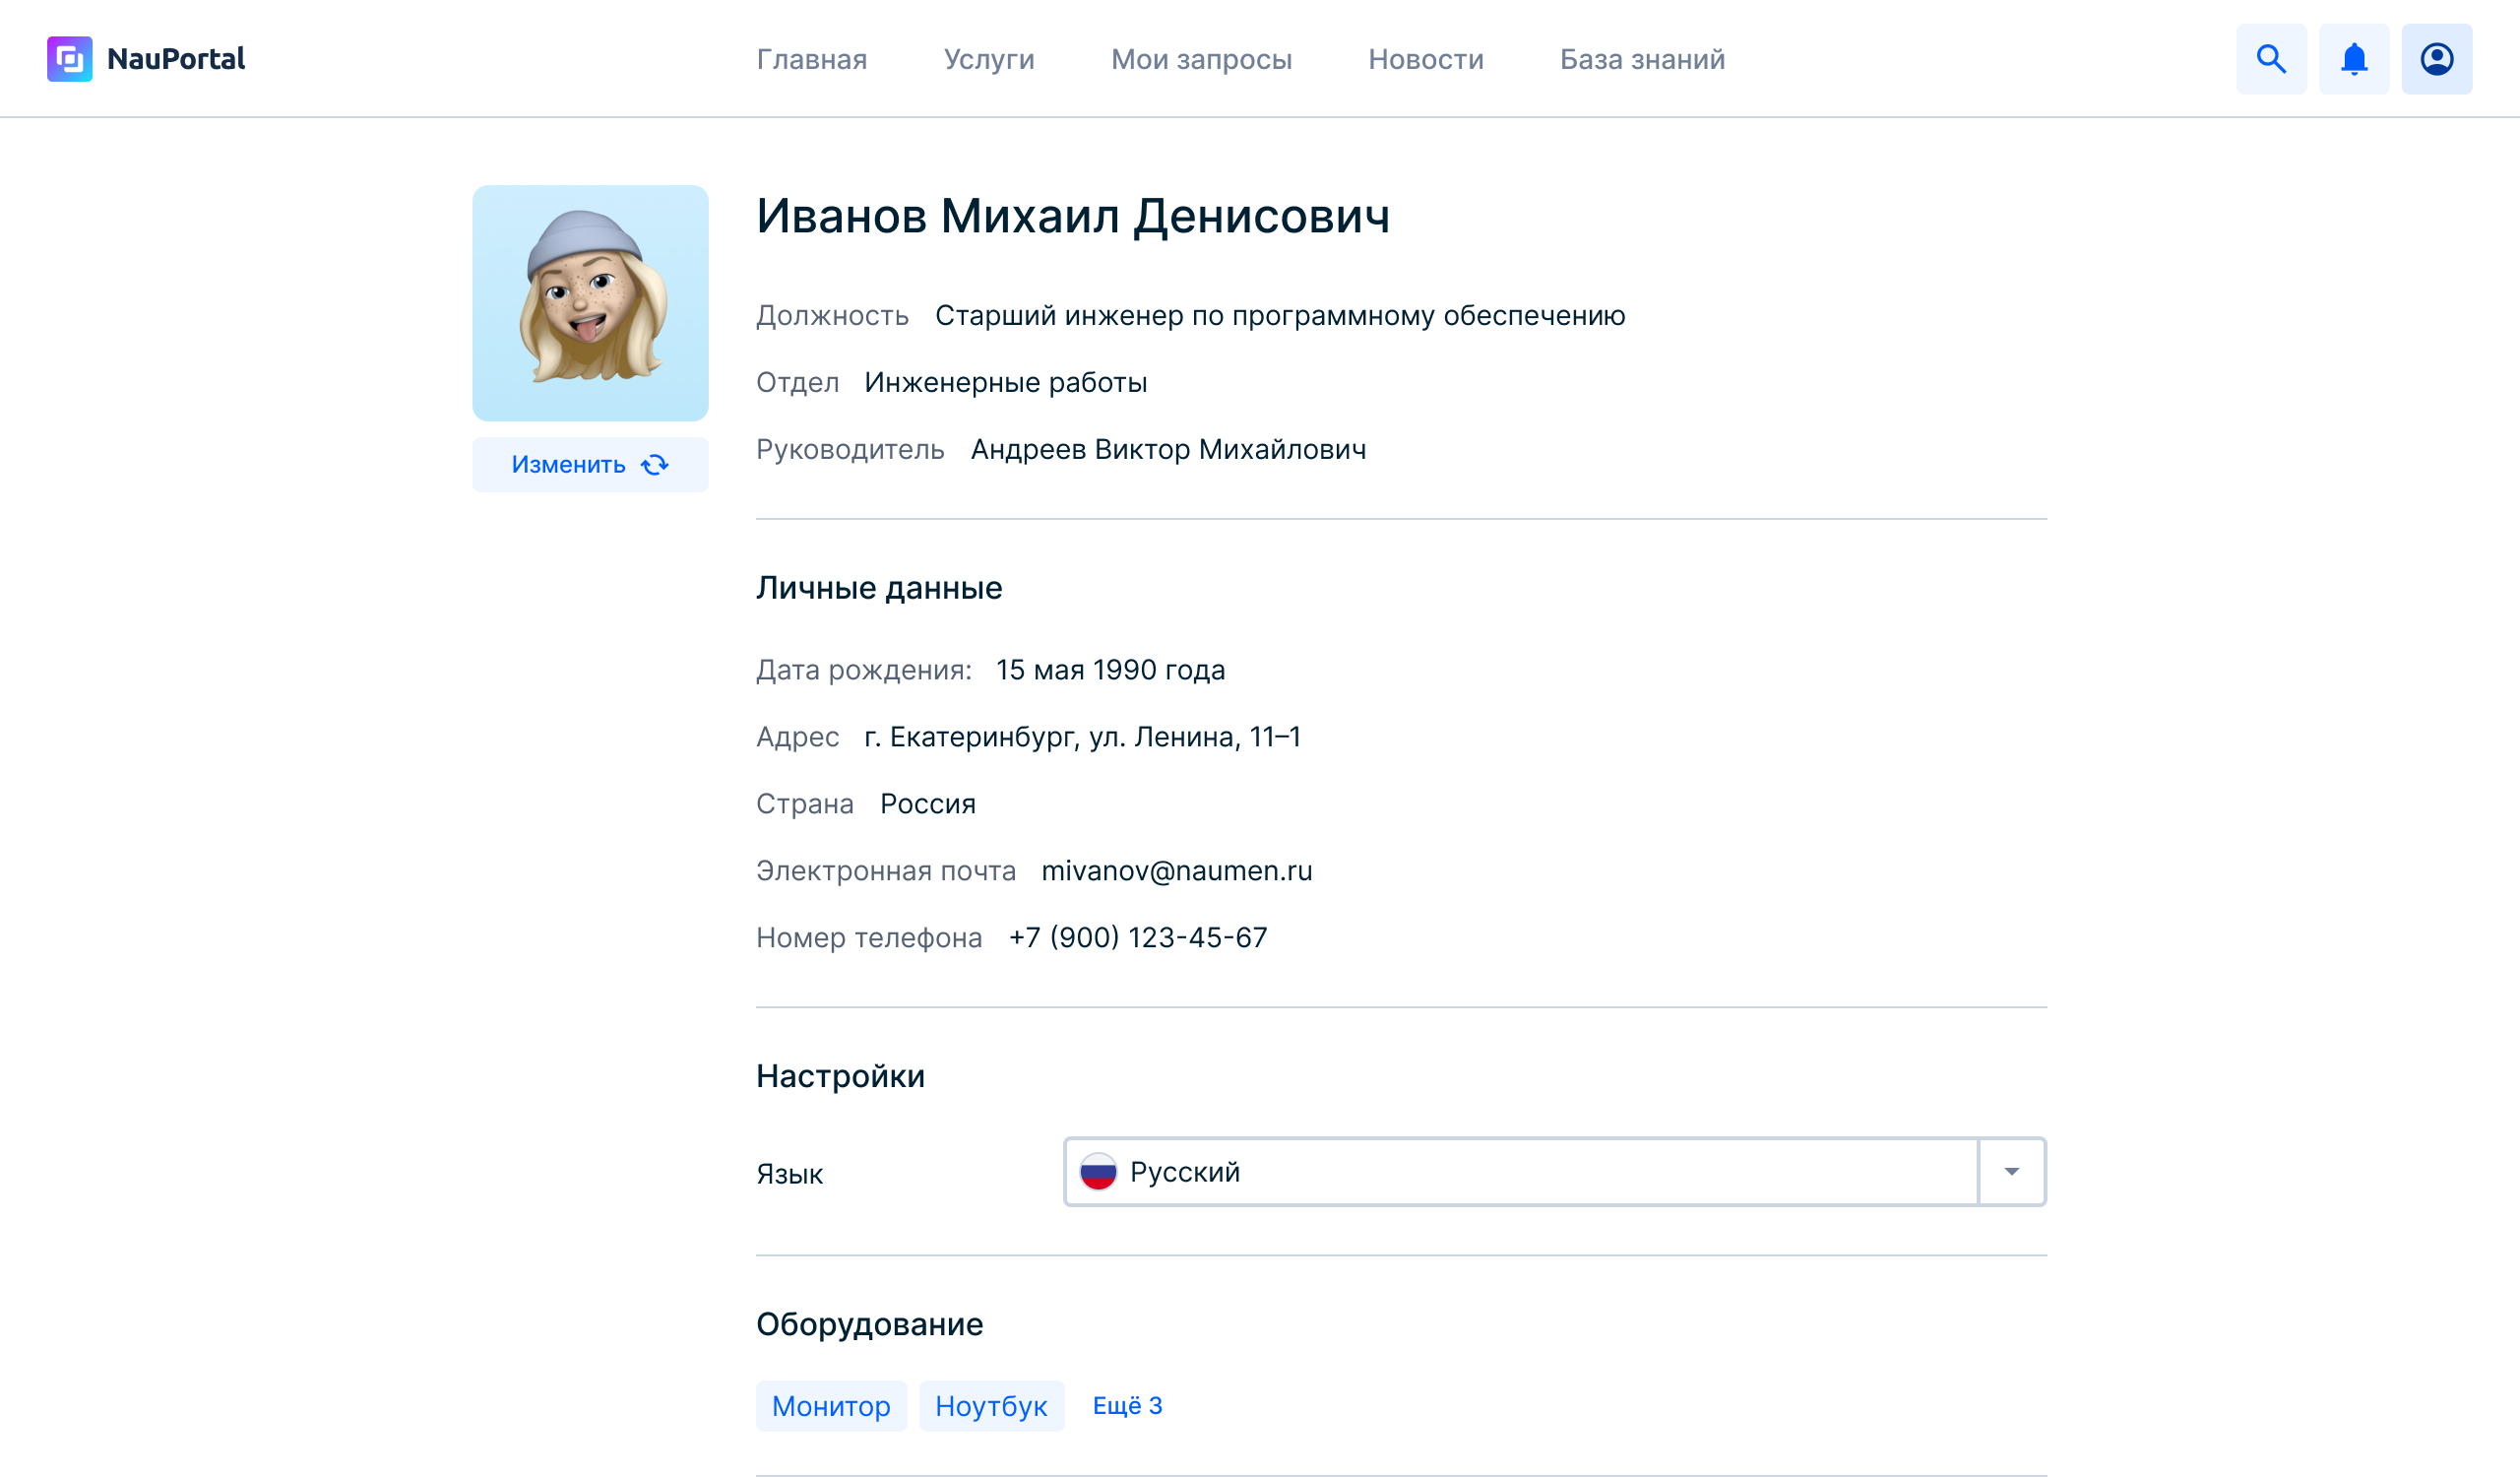Go to Главная menu item
2520x1477 pixels.
coord(812,60)
